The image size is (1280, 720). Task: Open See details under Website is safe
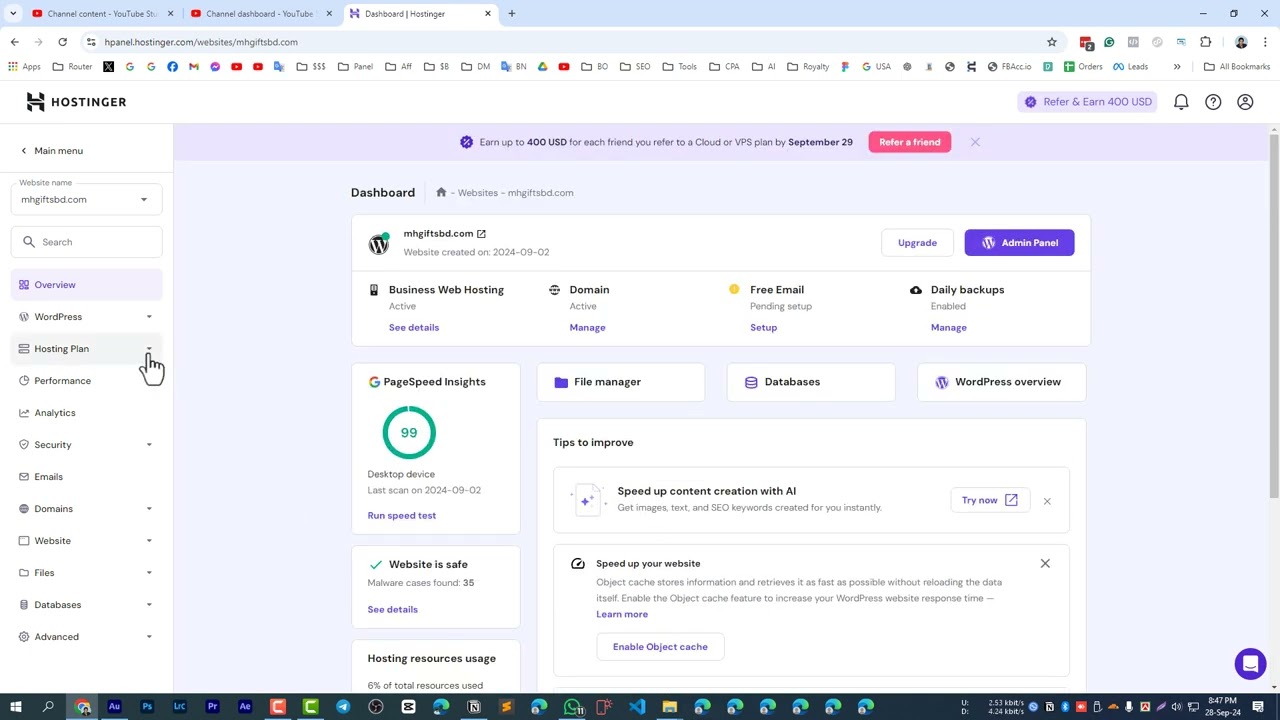(392, 610)
